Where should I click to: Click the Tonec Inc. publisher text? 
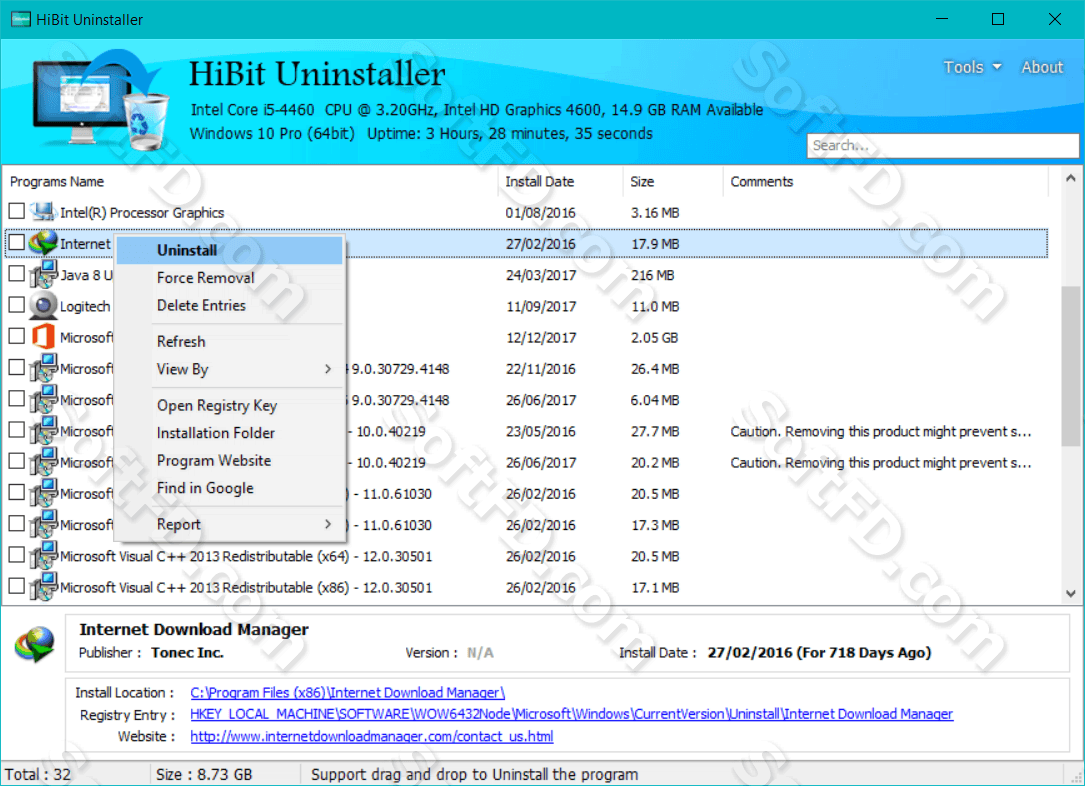[188, 652]
